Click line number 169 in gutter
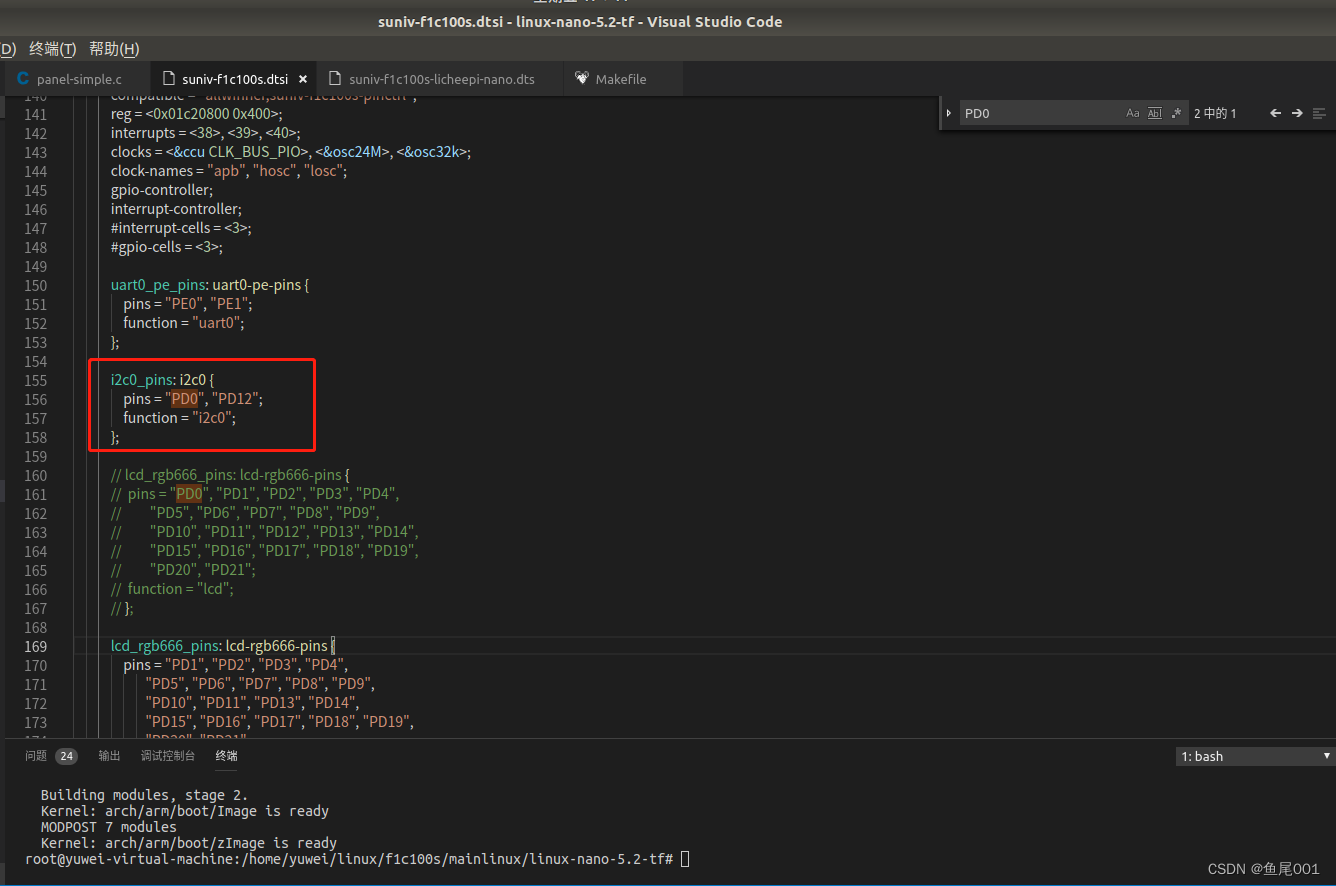This screenshot has height=886, width=1336. tap(35, 646)
